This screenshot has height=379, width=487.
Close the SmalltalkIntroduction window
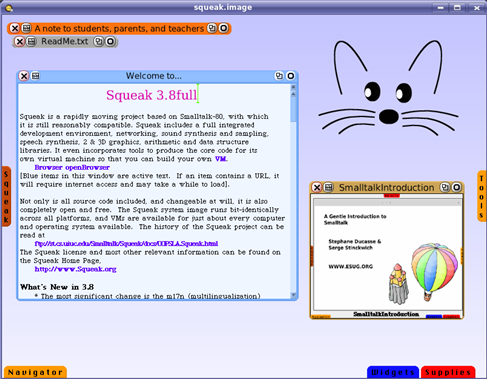click(x=317, y=188)
